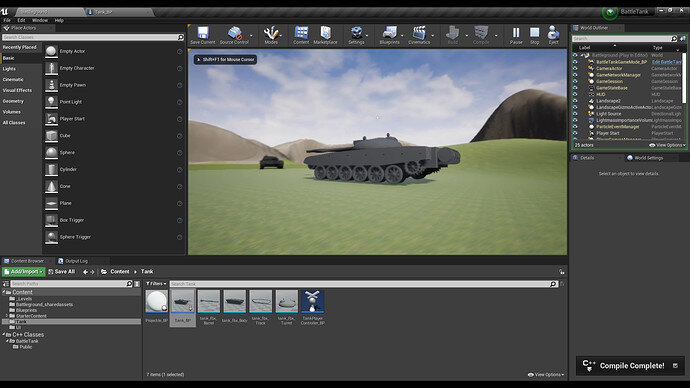This screenshot has height=388, width=690.
Task: Open the Modes toolbar icon
Action: [271, 35]
